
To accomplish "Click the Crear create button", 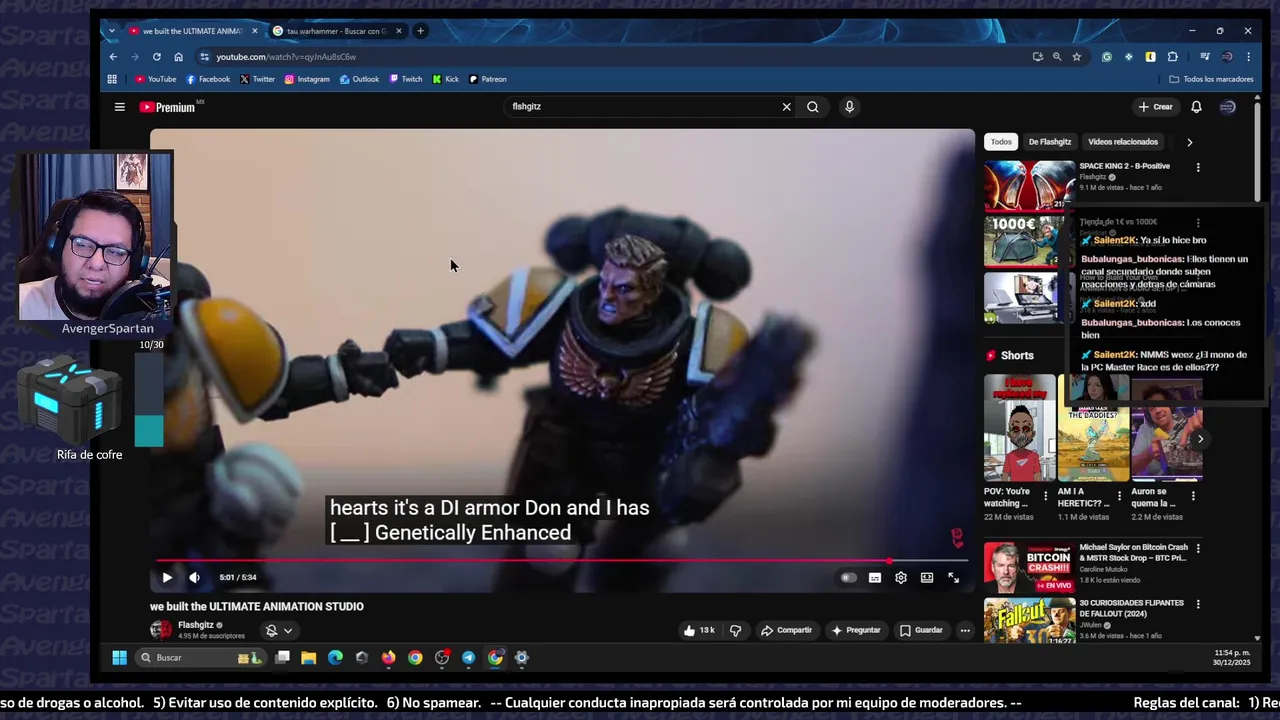I will (x=1155, y=107).
